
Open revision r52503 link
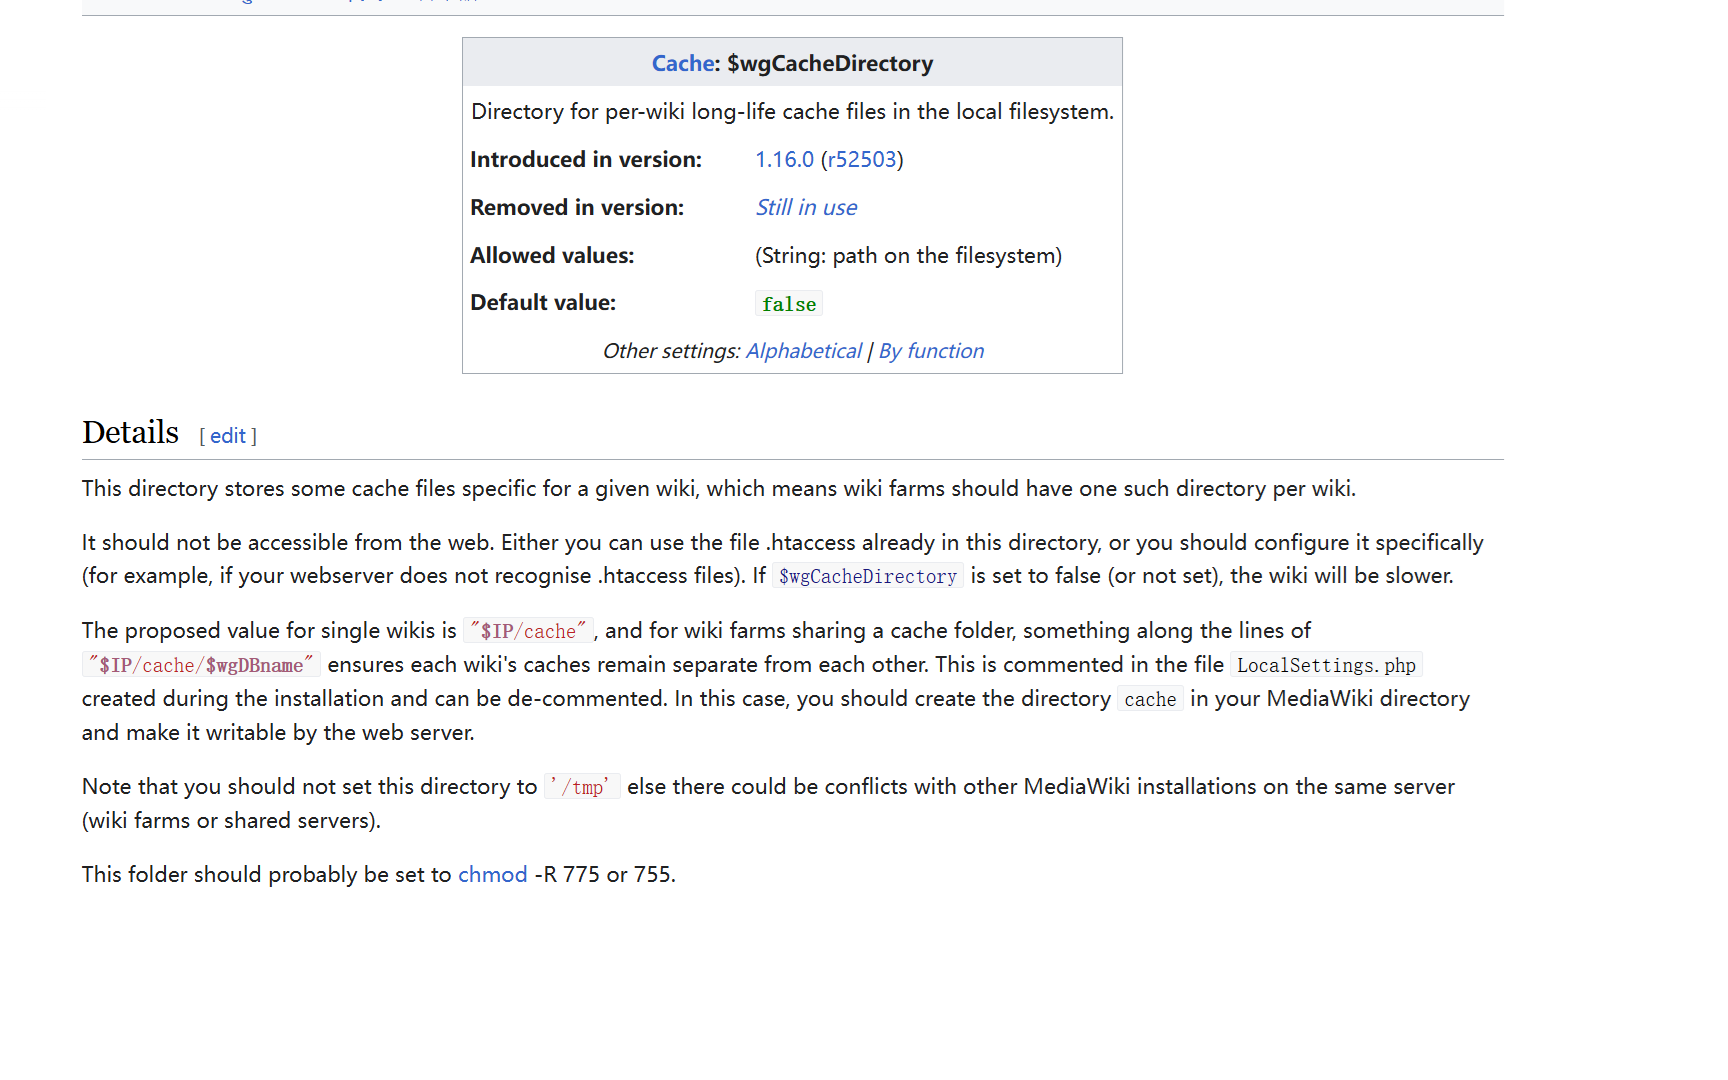point(862,159)
